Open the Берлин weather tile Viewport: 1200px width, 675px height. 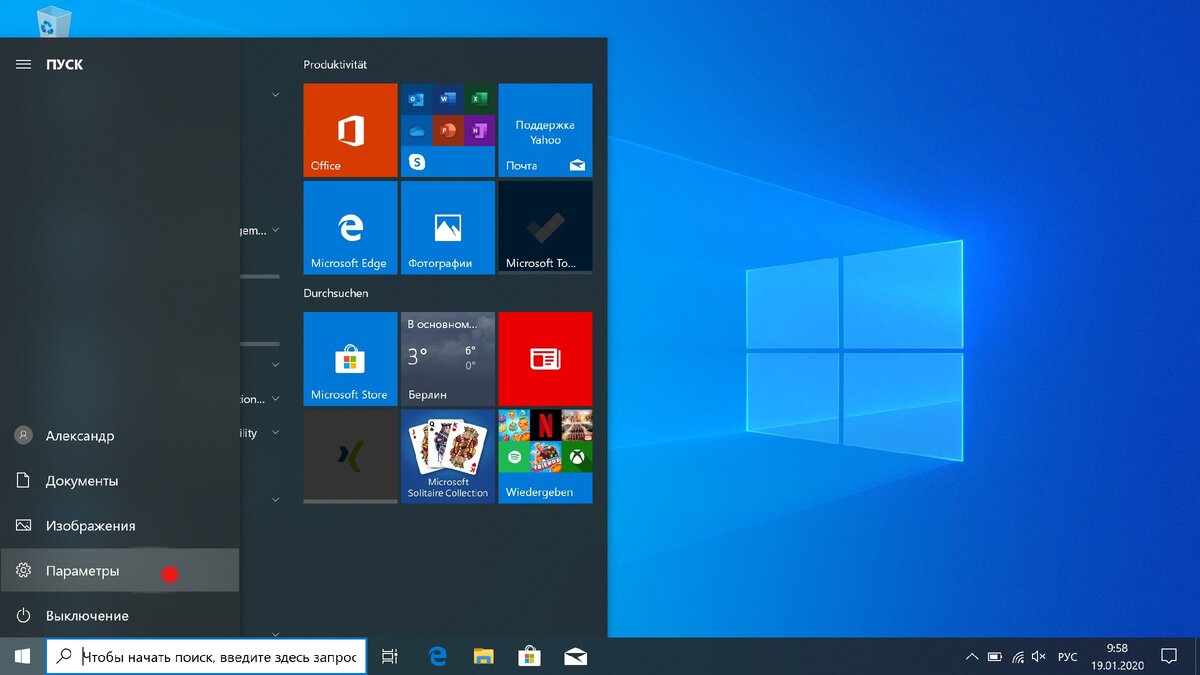point(448,359)
